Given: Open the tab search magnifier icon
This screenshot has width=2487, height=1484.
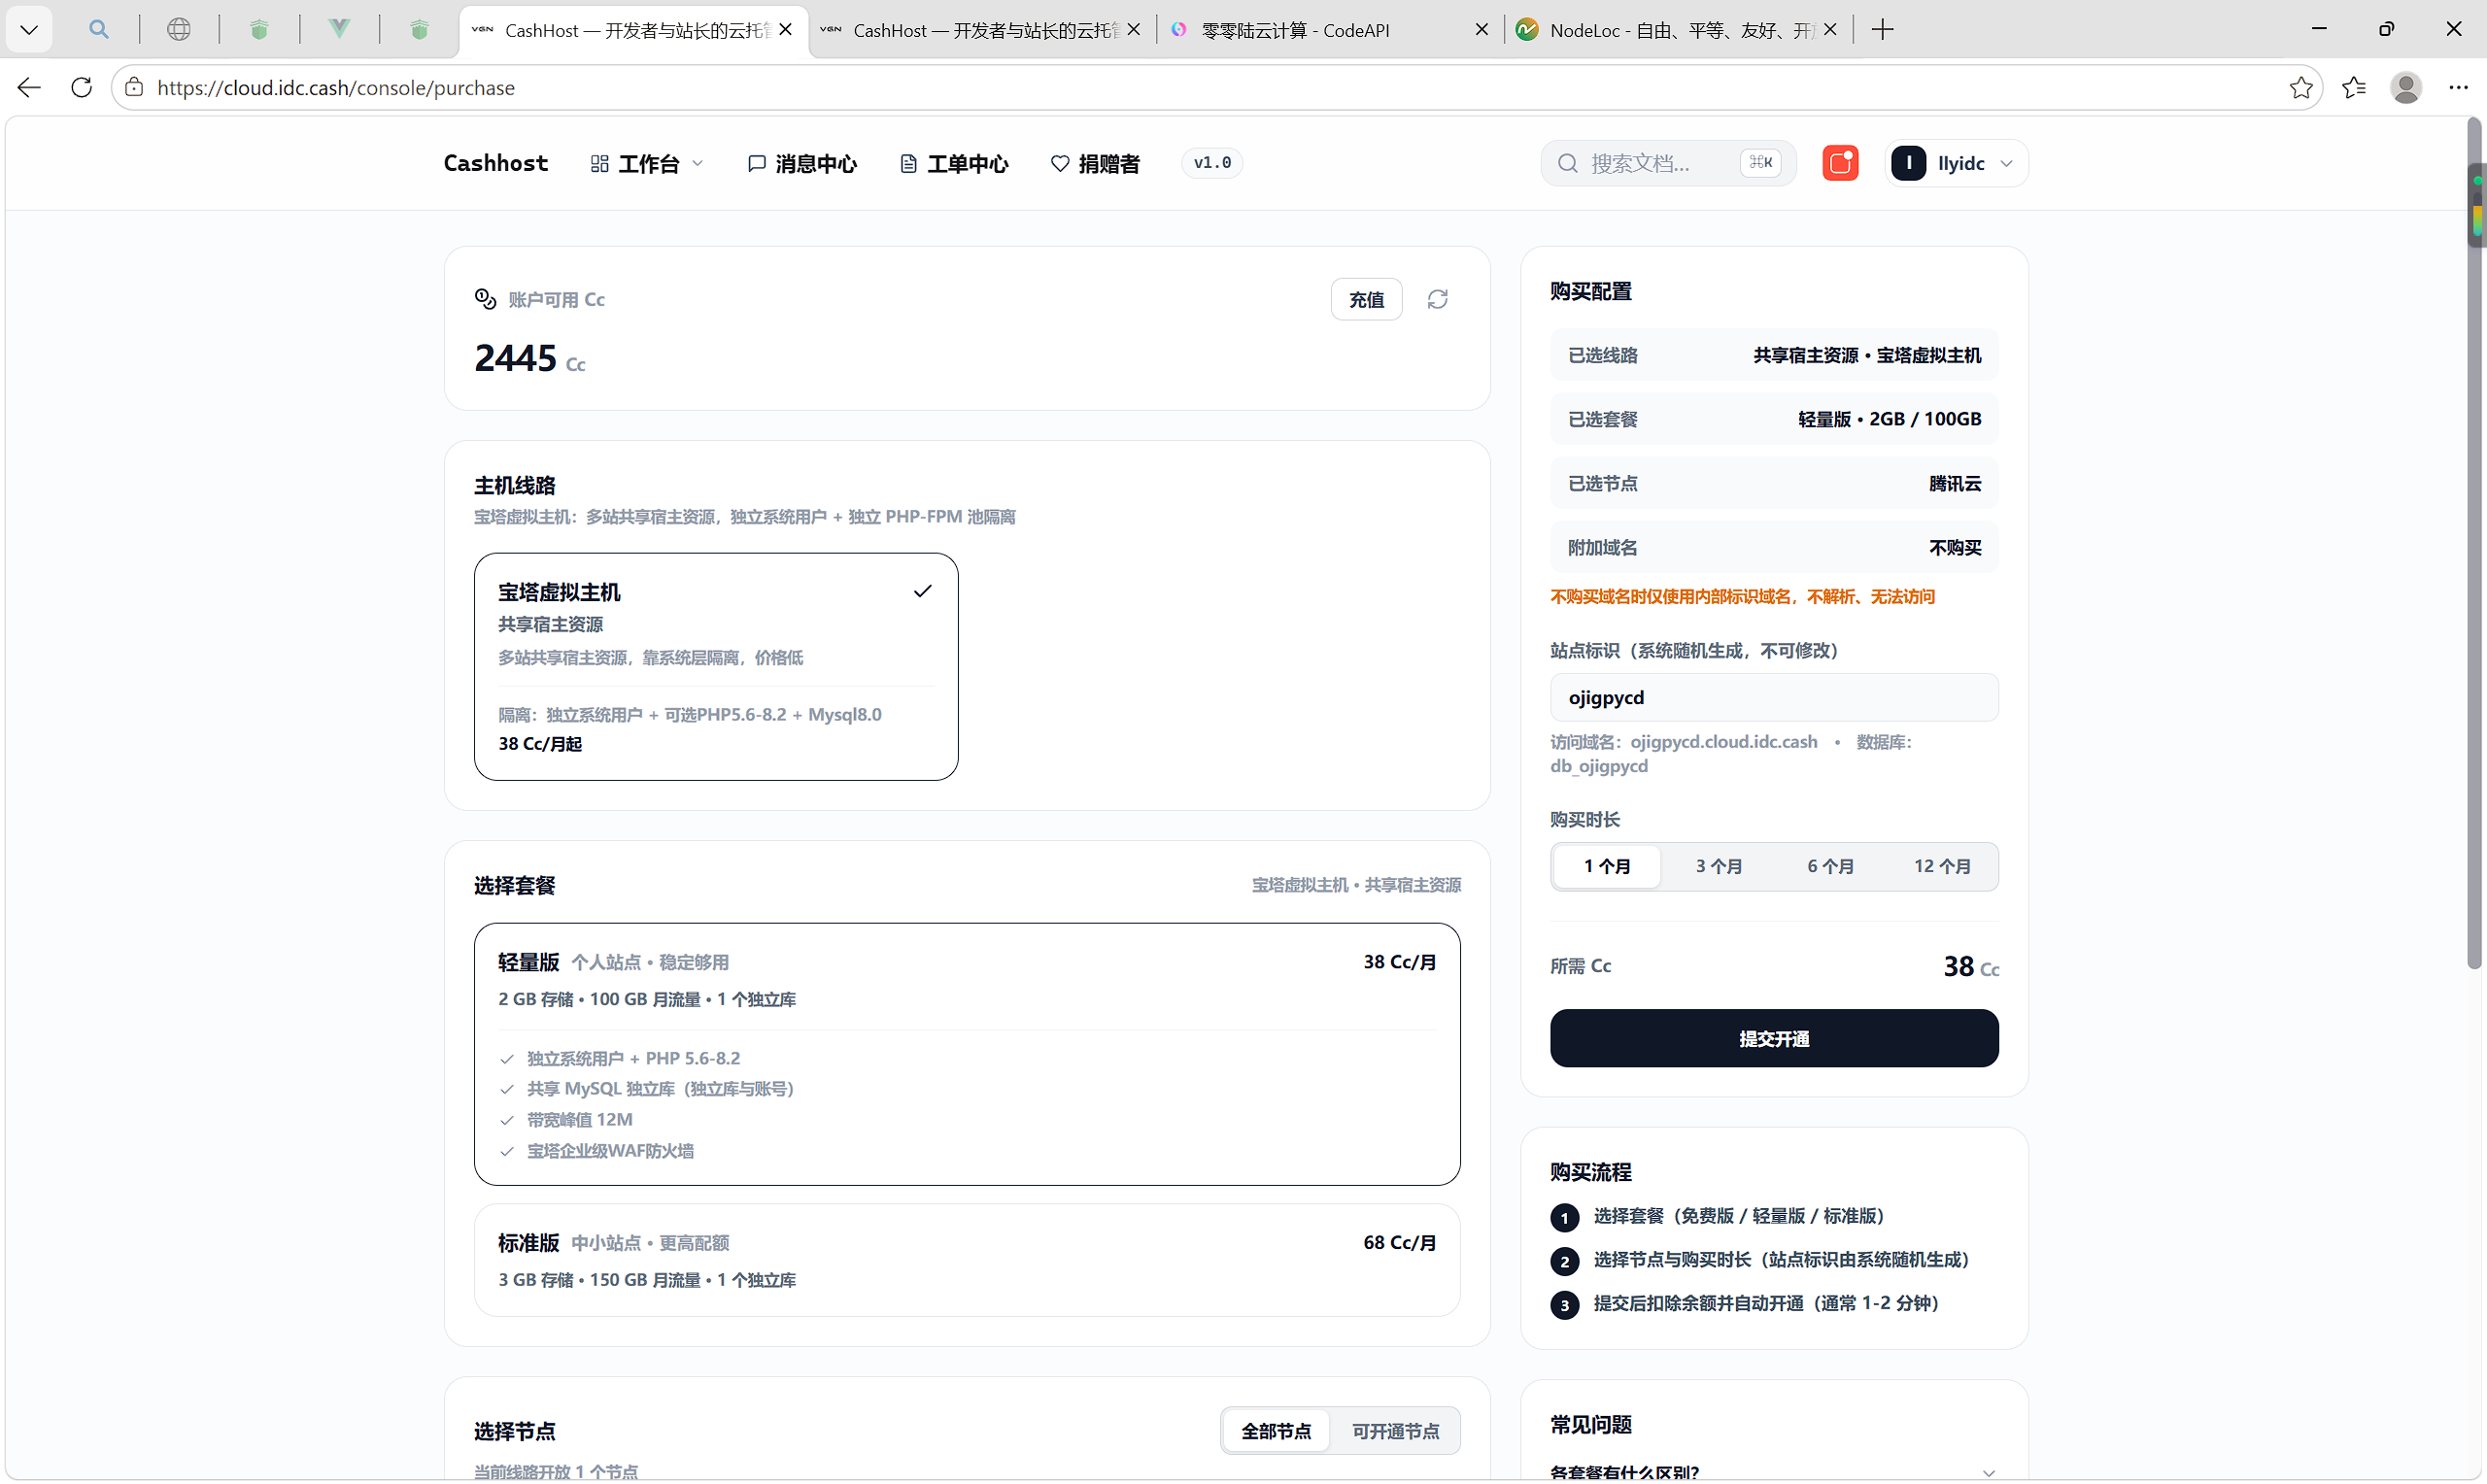Looking at the screenshot, I should coord(99,30).
